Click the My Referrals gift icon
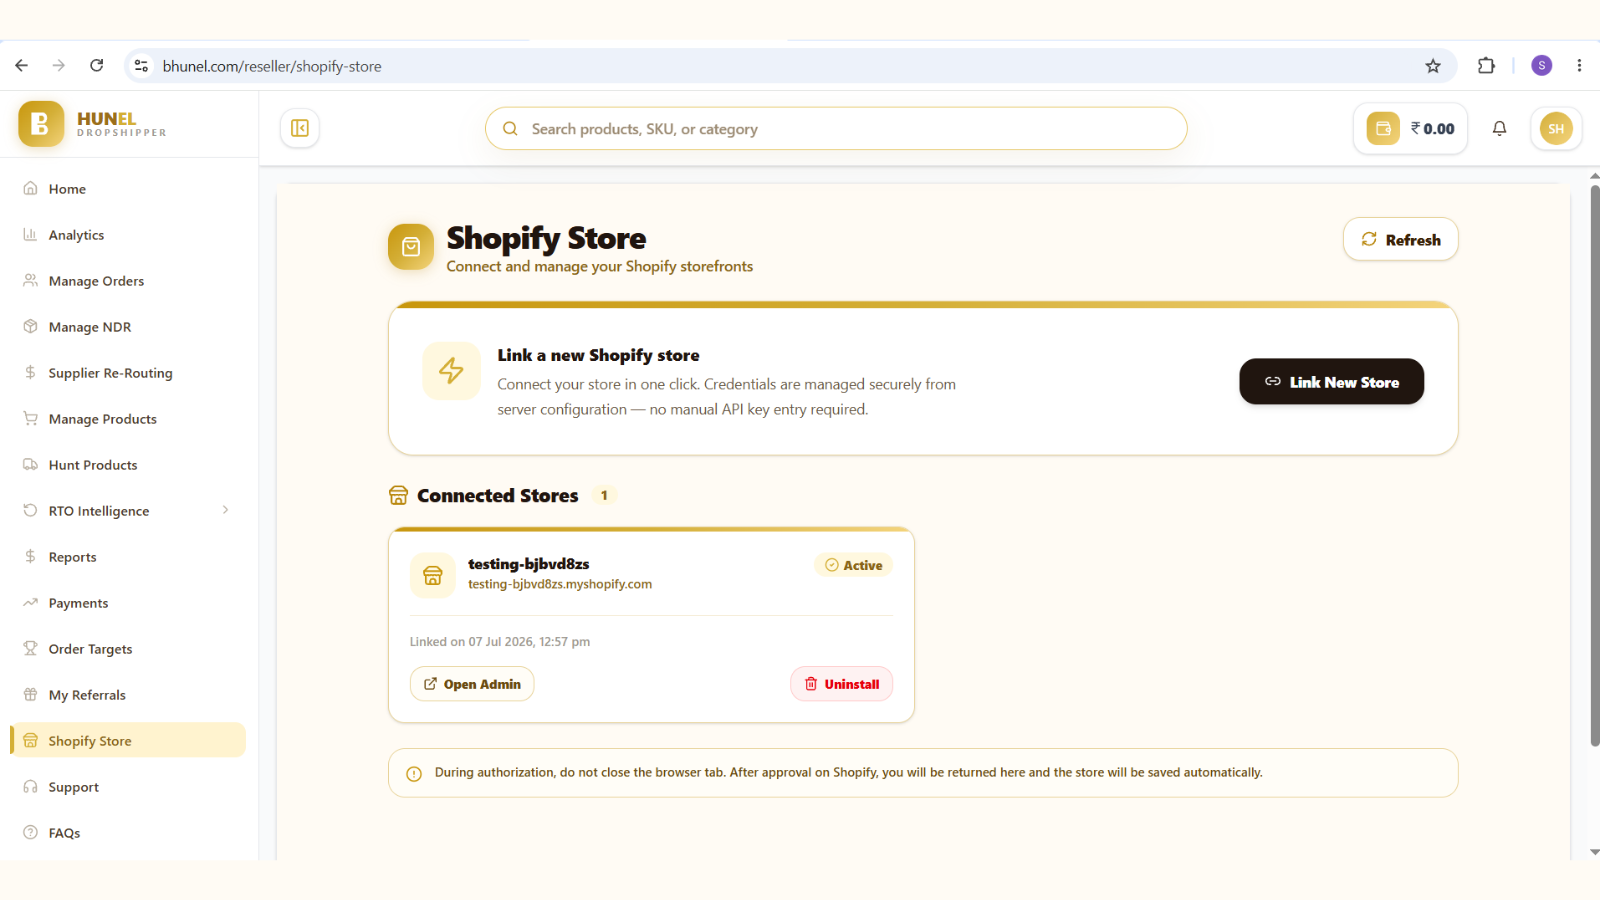 (30, 694)
